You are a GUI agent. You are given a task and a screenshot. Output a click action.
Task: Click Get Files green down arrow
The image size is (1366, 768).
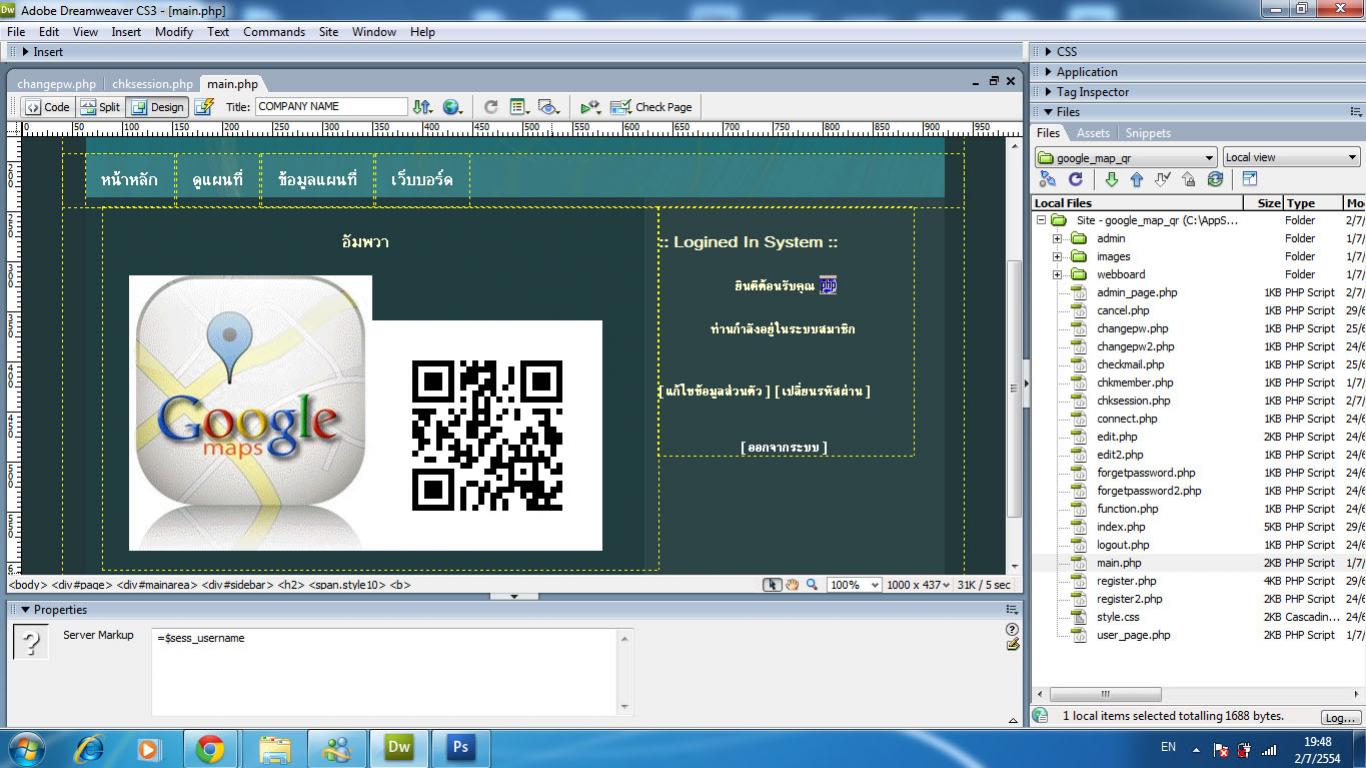click(1111, 180)
